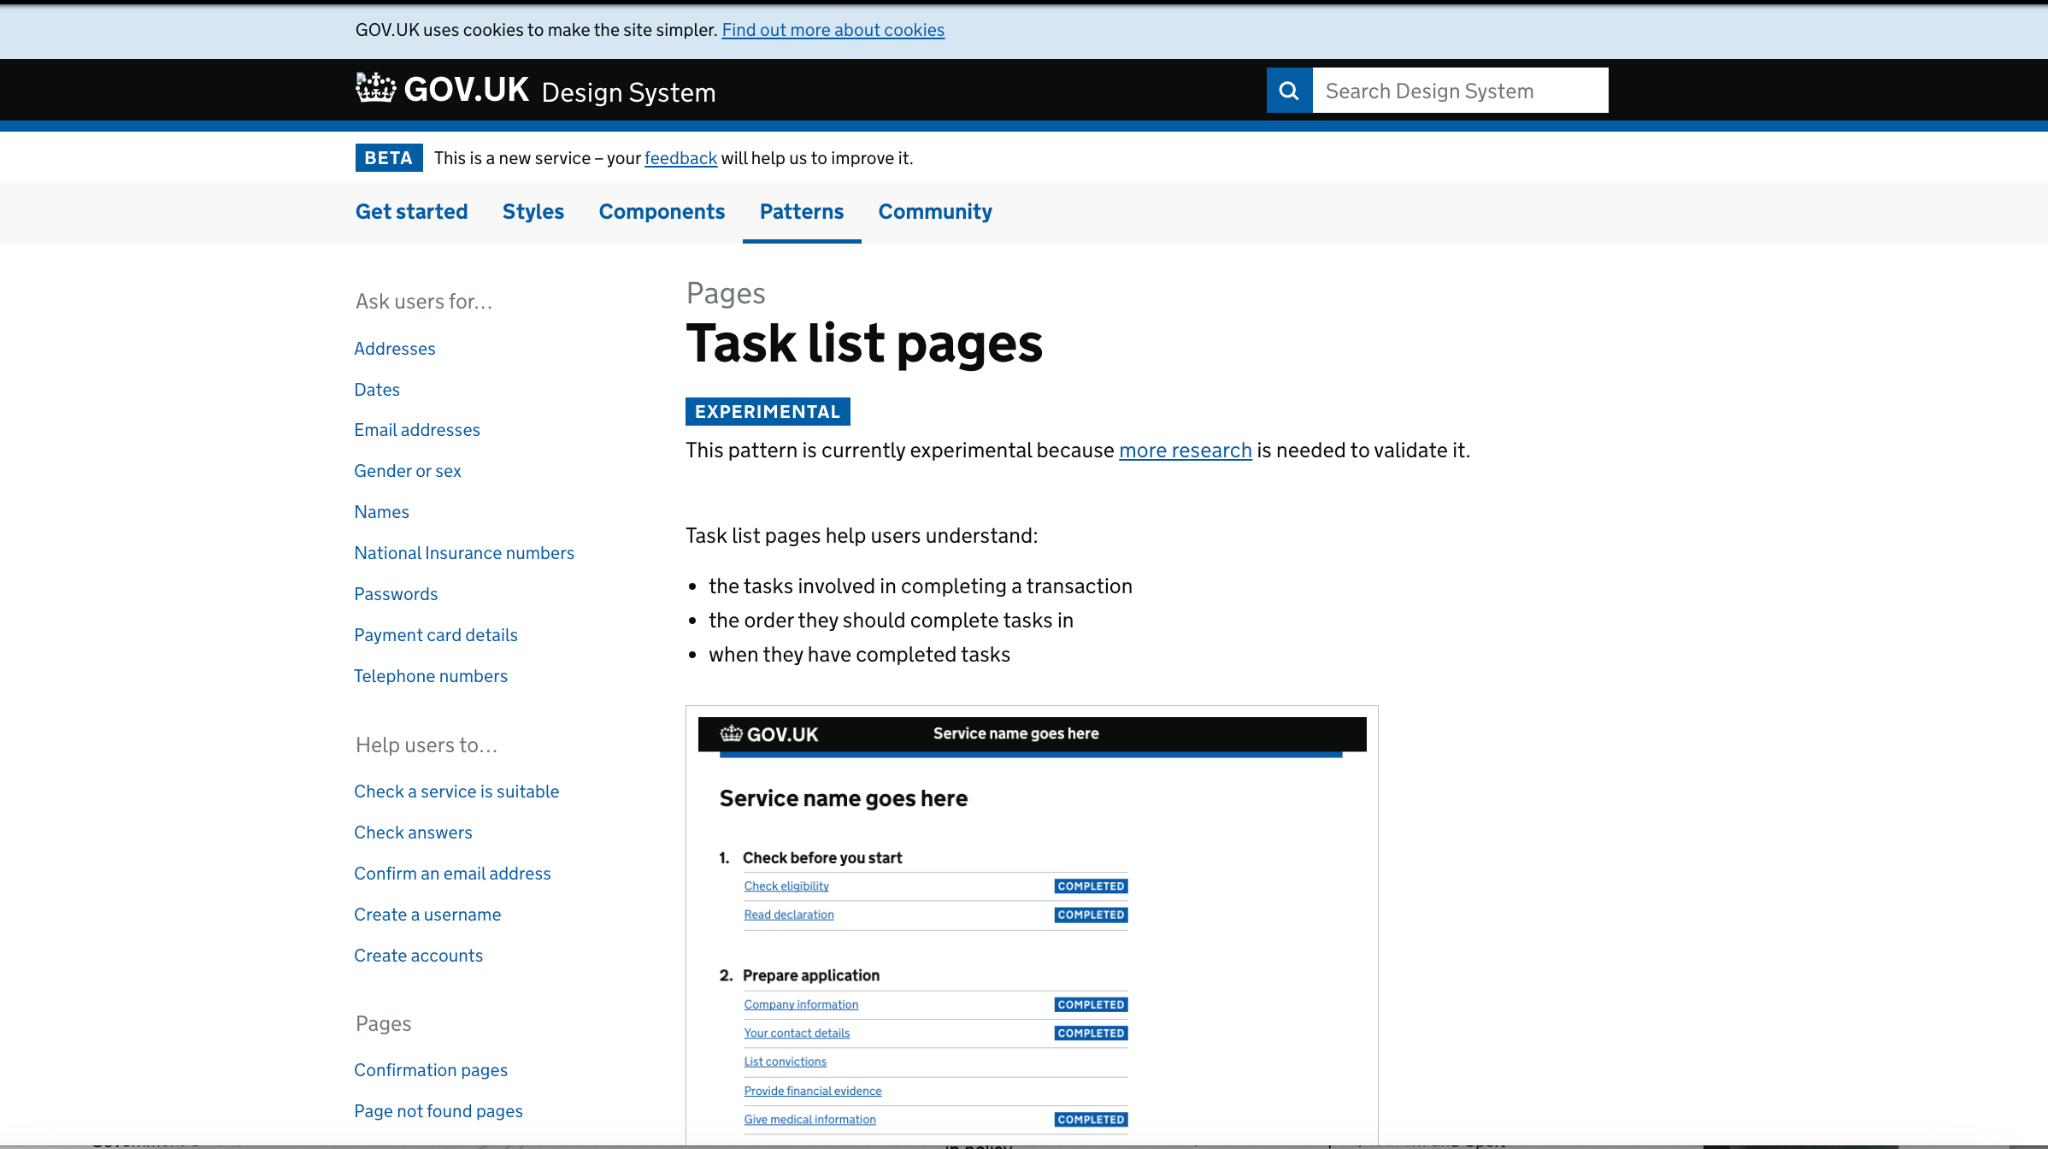The width and height of the screenshot is (2048, 1149).
Task: Click the COMPLETED tag beside Check eligibility
Action: [1090, 886]
